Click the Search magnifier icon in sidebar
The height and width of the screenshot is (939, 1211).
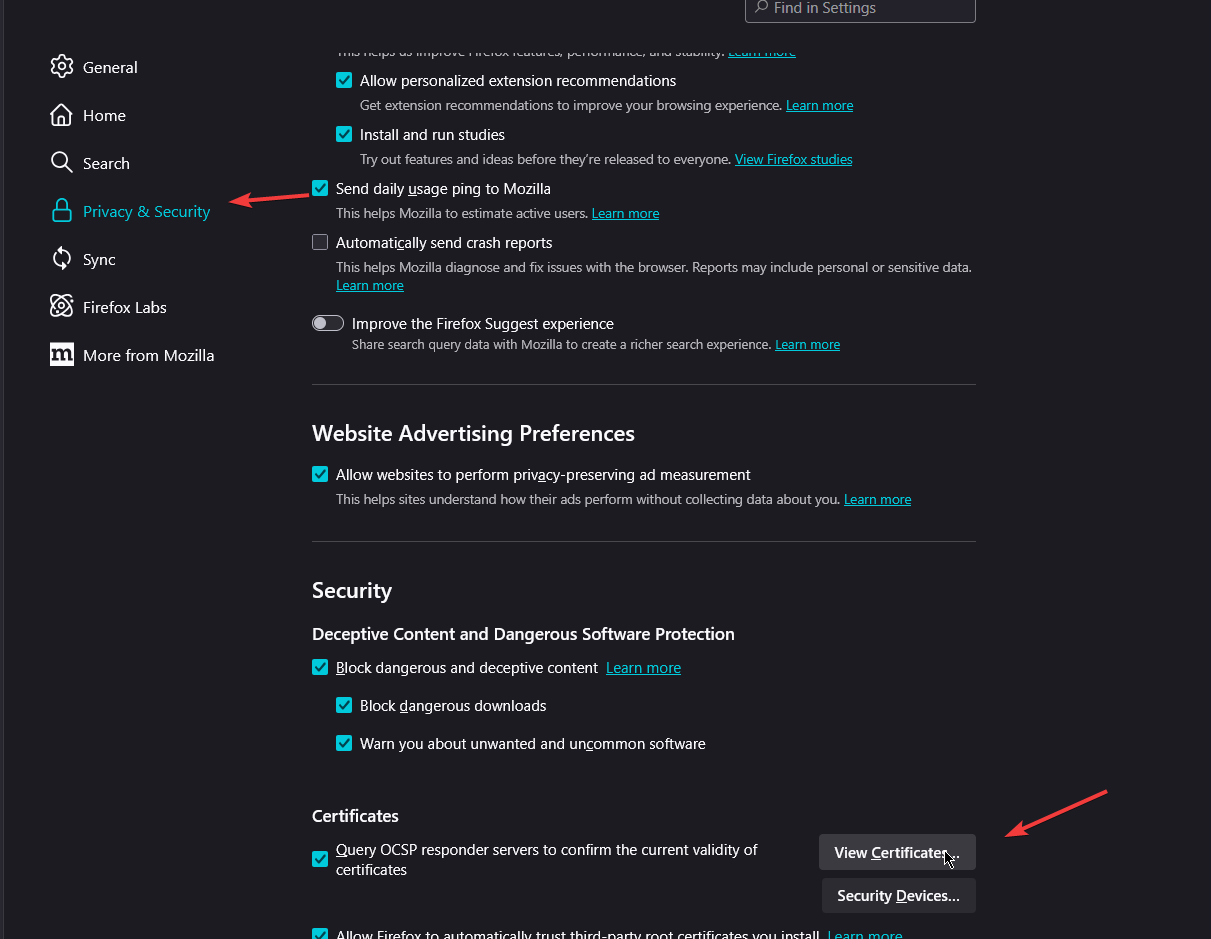click(x=62, y=163)
